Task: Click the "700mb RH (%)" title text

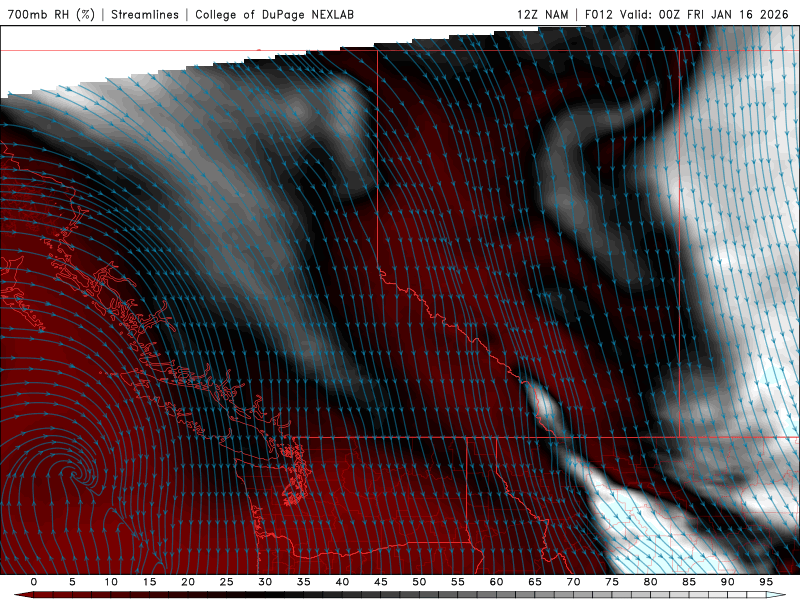Action: click(51, 14)
